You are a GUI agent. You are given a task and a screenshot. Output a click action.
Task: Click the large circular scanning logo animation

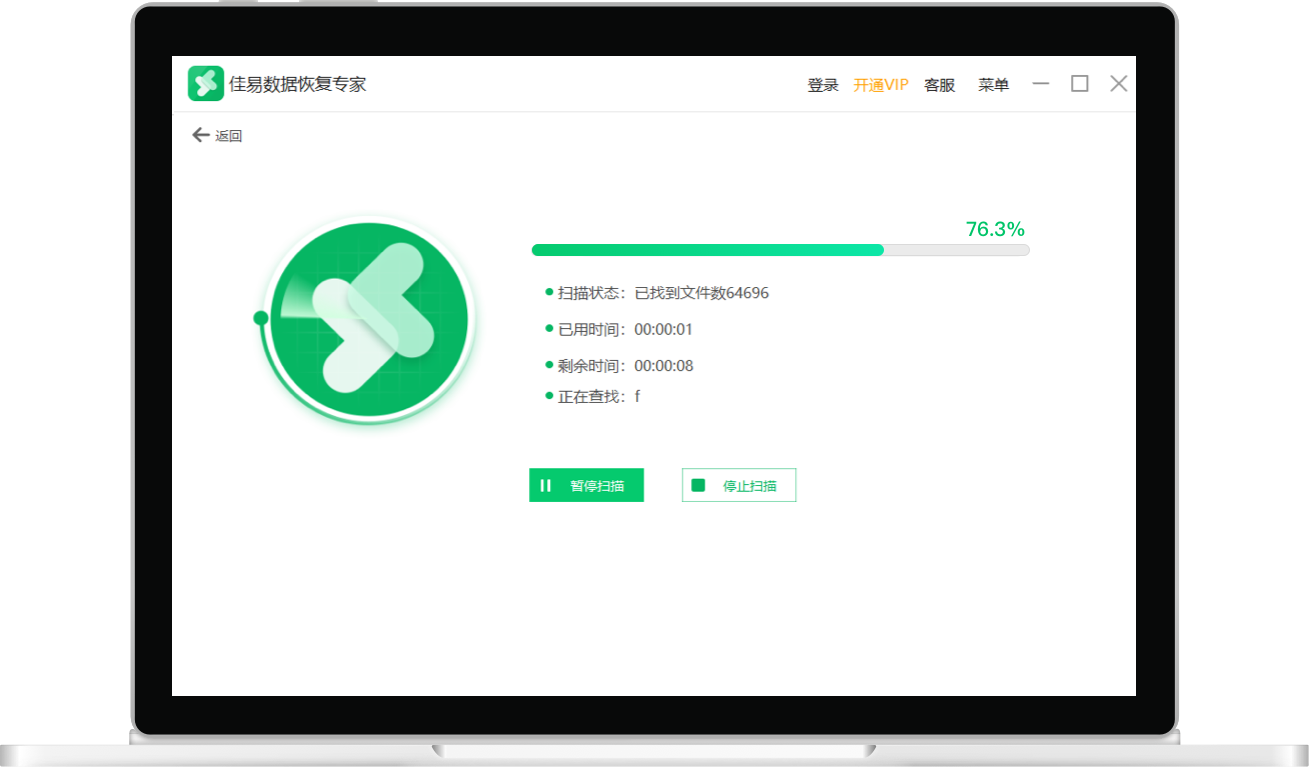coord(368,320)
